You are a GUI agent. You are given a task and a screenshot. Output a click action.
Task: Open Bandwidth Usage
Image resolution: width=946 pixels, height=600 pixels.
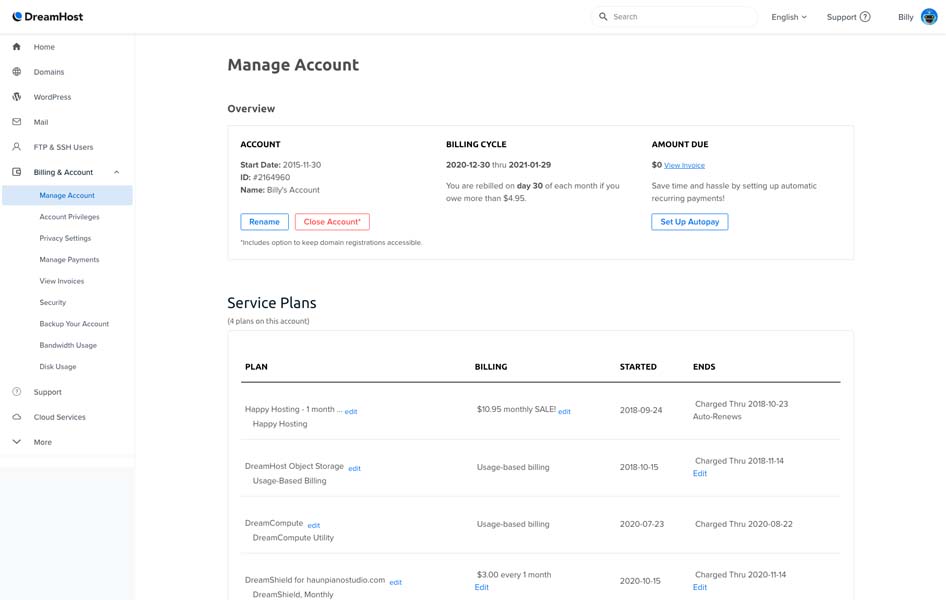click(68, 345)
